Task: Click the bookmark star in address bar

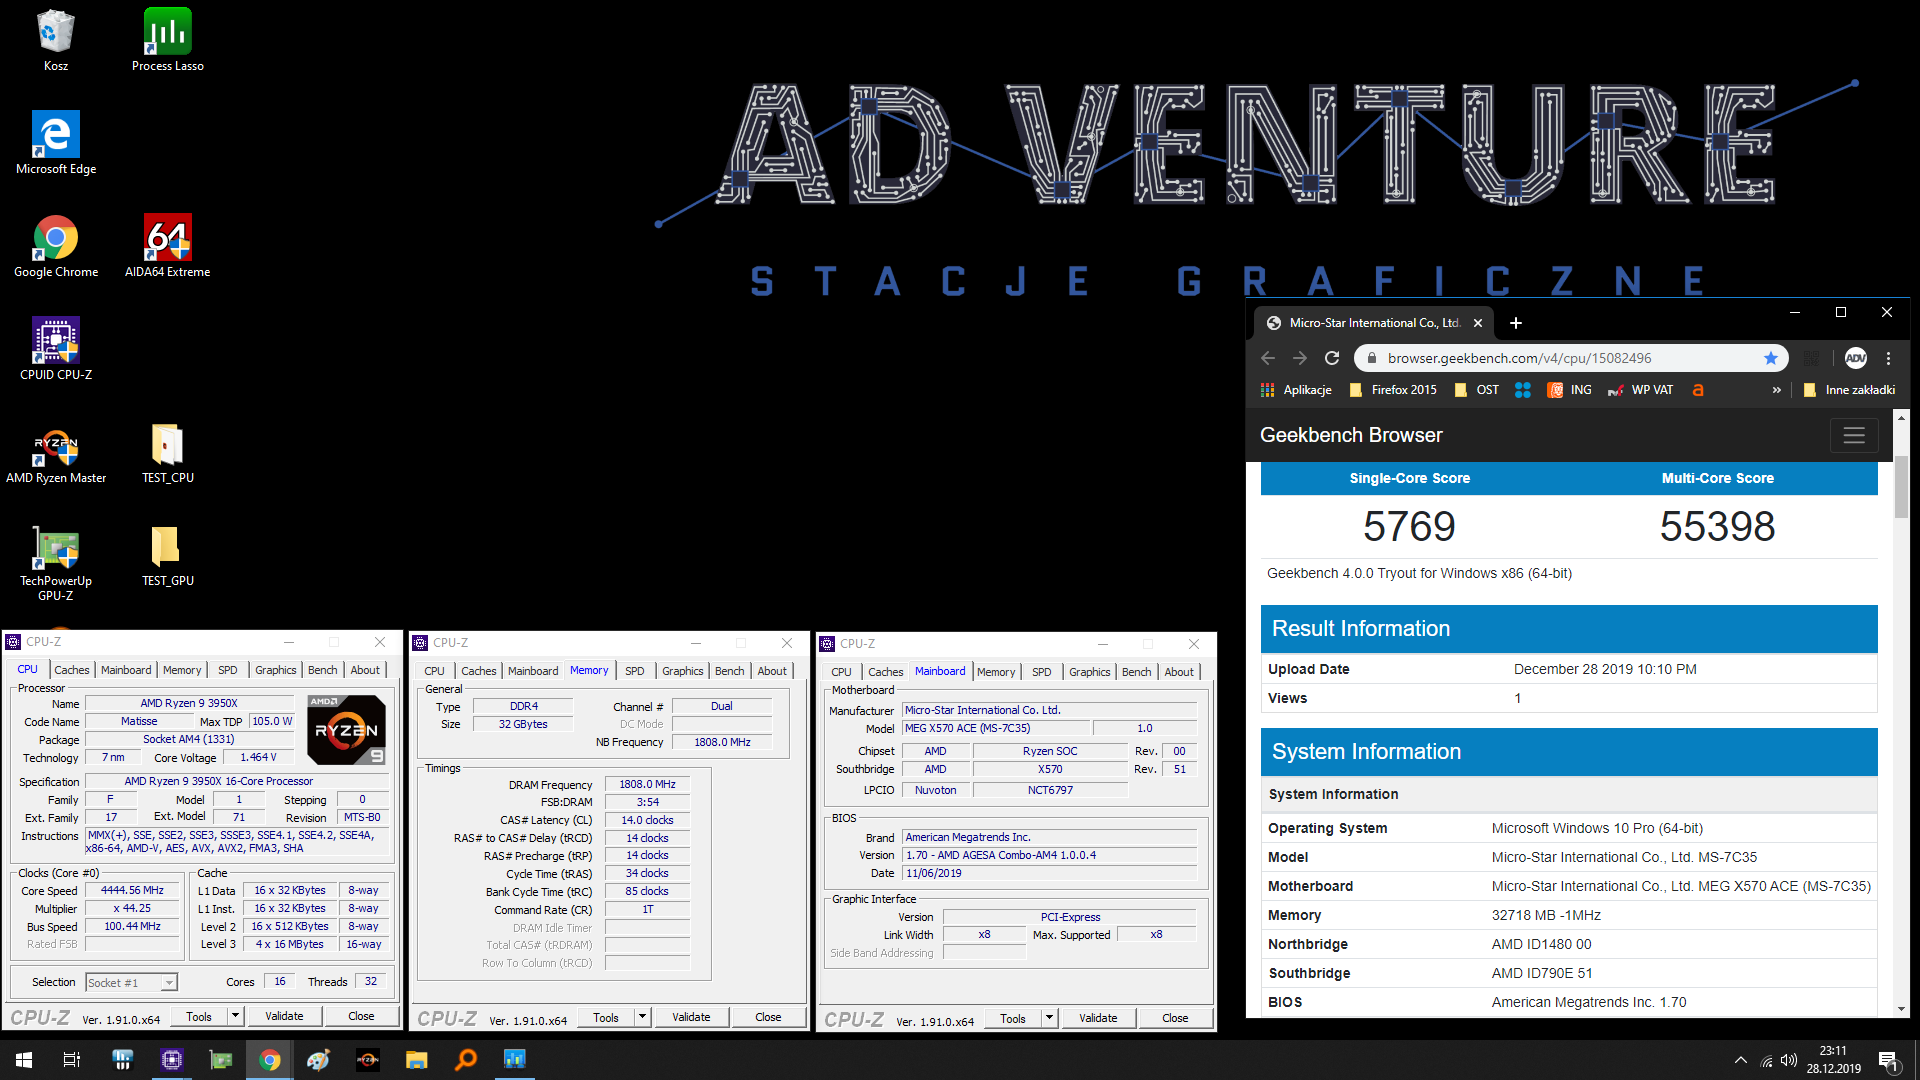Action: [x=1771, y=358]
